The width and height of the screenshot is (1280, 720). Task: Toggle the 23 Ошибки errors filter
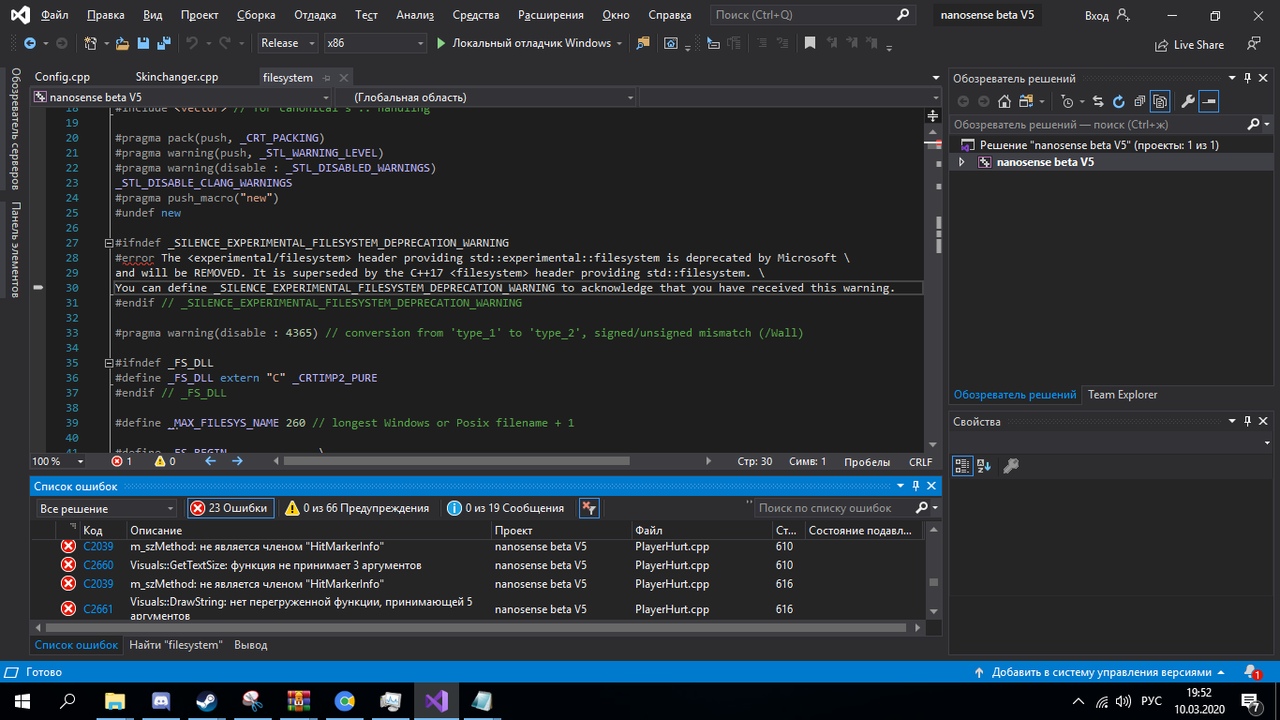click(230, 508)
